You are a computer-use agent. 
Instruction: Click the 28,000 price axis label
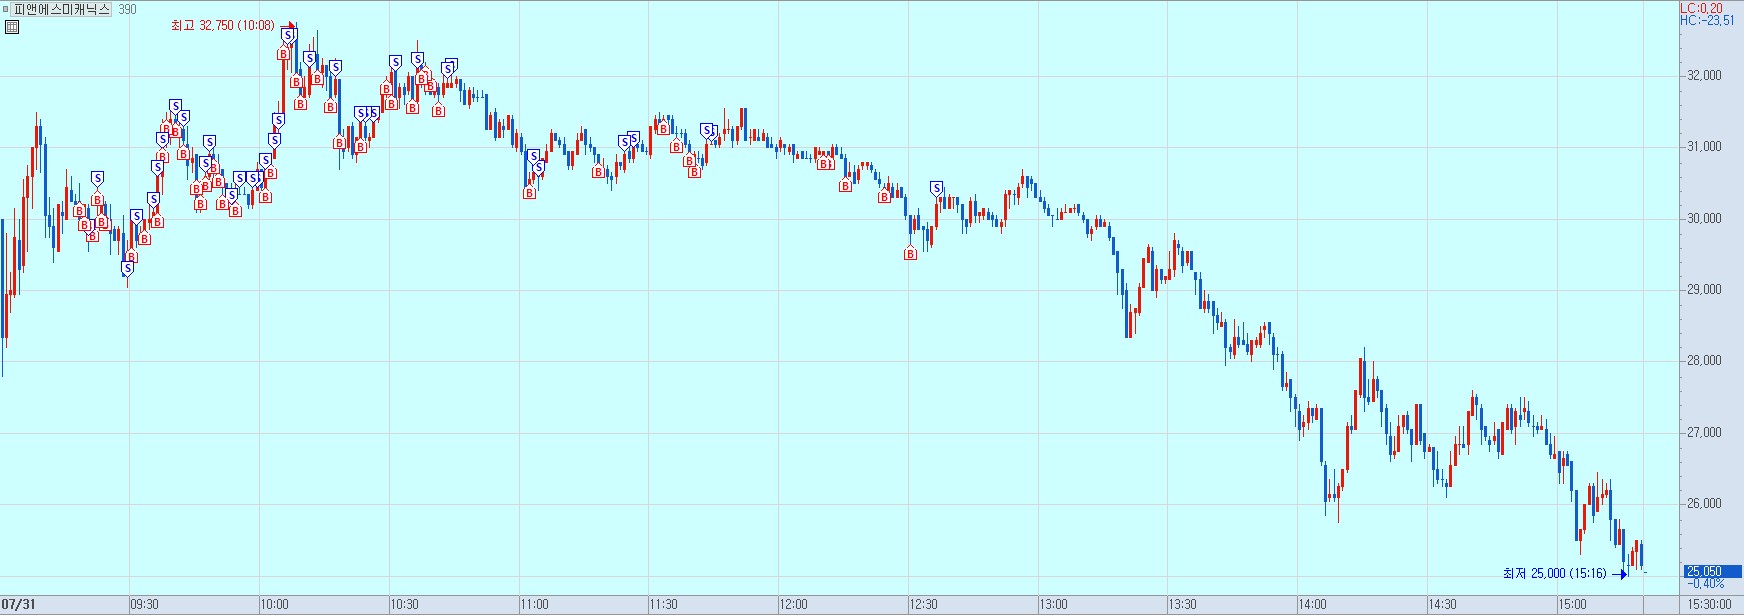pos(1704,360)
